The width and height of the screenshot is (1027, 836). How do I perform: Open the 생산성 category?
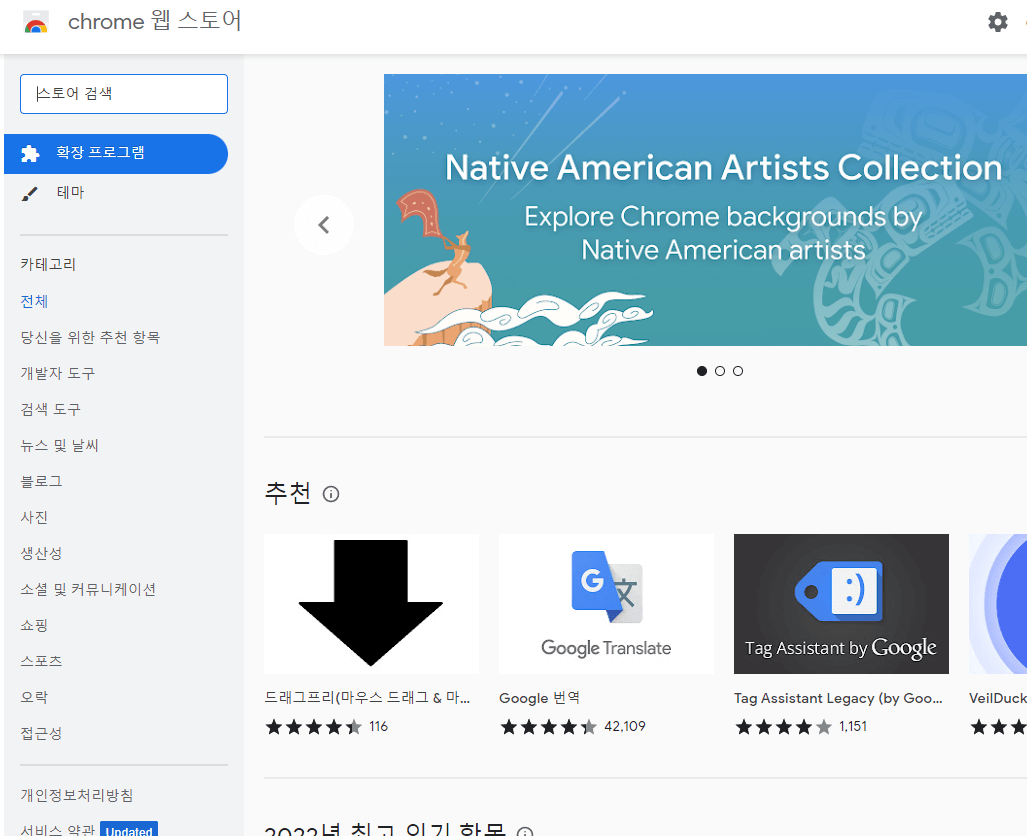(x=41, y=554)
